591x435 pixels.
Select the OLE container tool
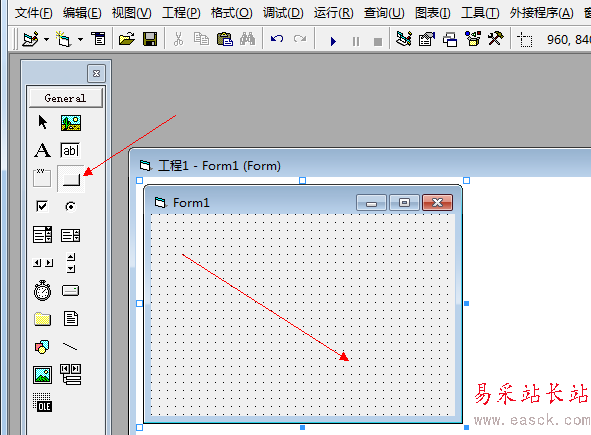42,403
